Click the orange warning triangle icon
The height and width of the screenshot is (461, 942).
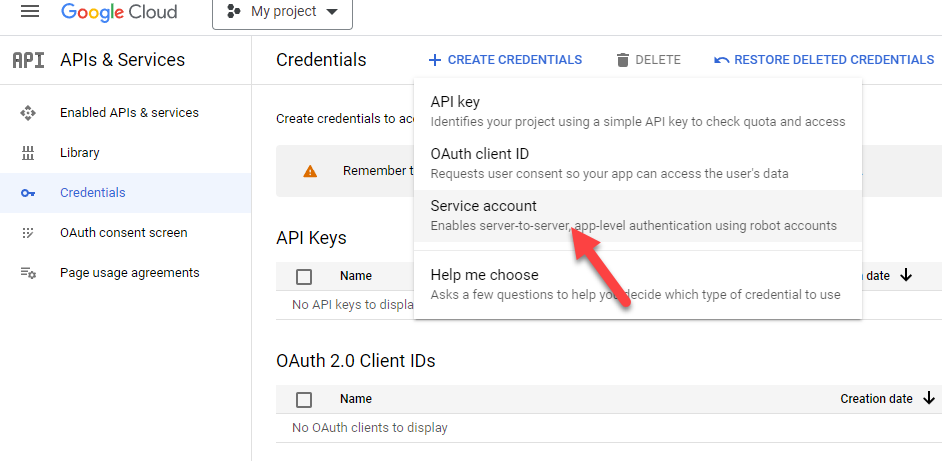pyautogui.click(x=310, y=171)
